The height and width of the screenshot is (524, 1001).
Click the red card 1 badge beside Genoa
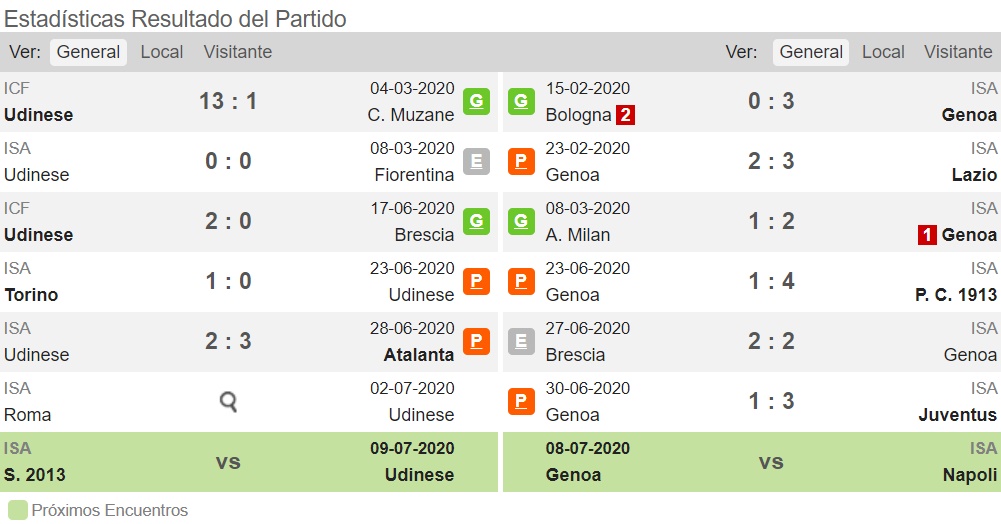coord(927,235)
